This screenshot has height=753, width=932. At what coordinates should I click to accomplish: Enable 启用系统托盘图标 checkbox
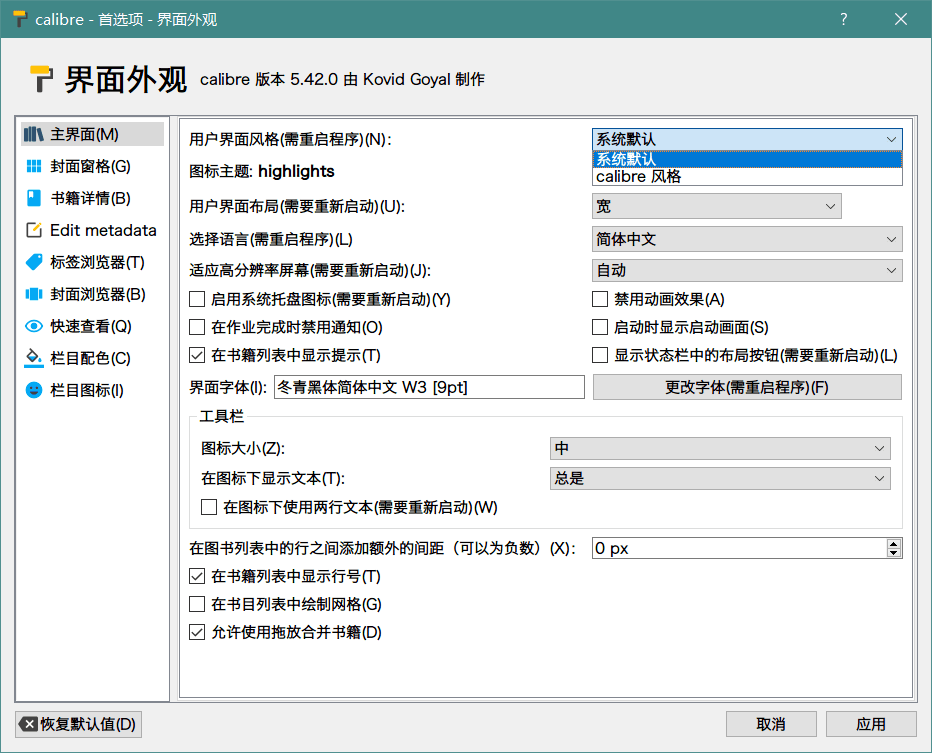pos(197,299)
